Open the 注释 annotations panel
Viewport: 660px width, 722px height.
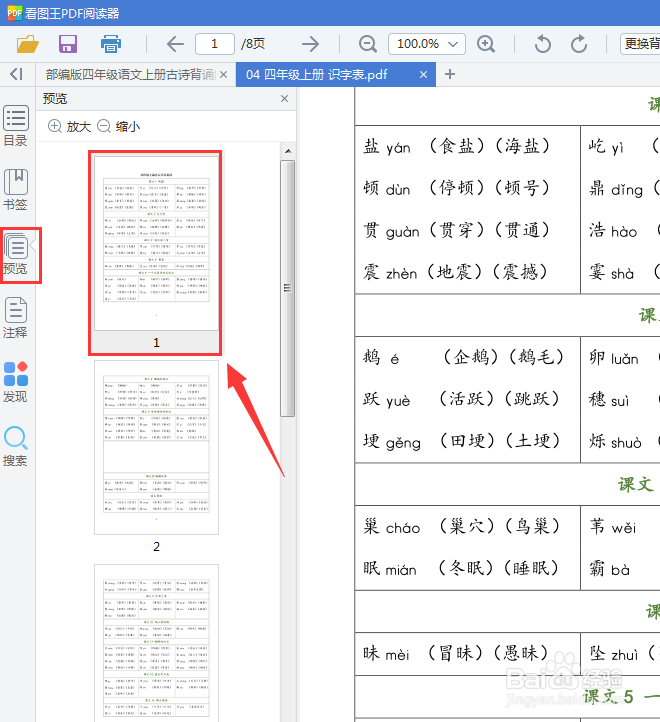point(16,318)
